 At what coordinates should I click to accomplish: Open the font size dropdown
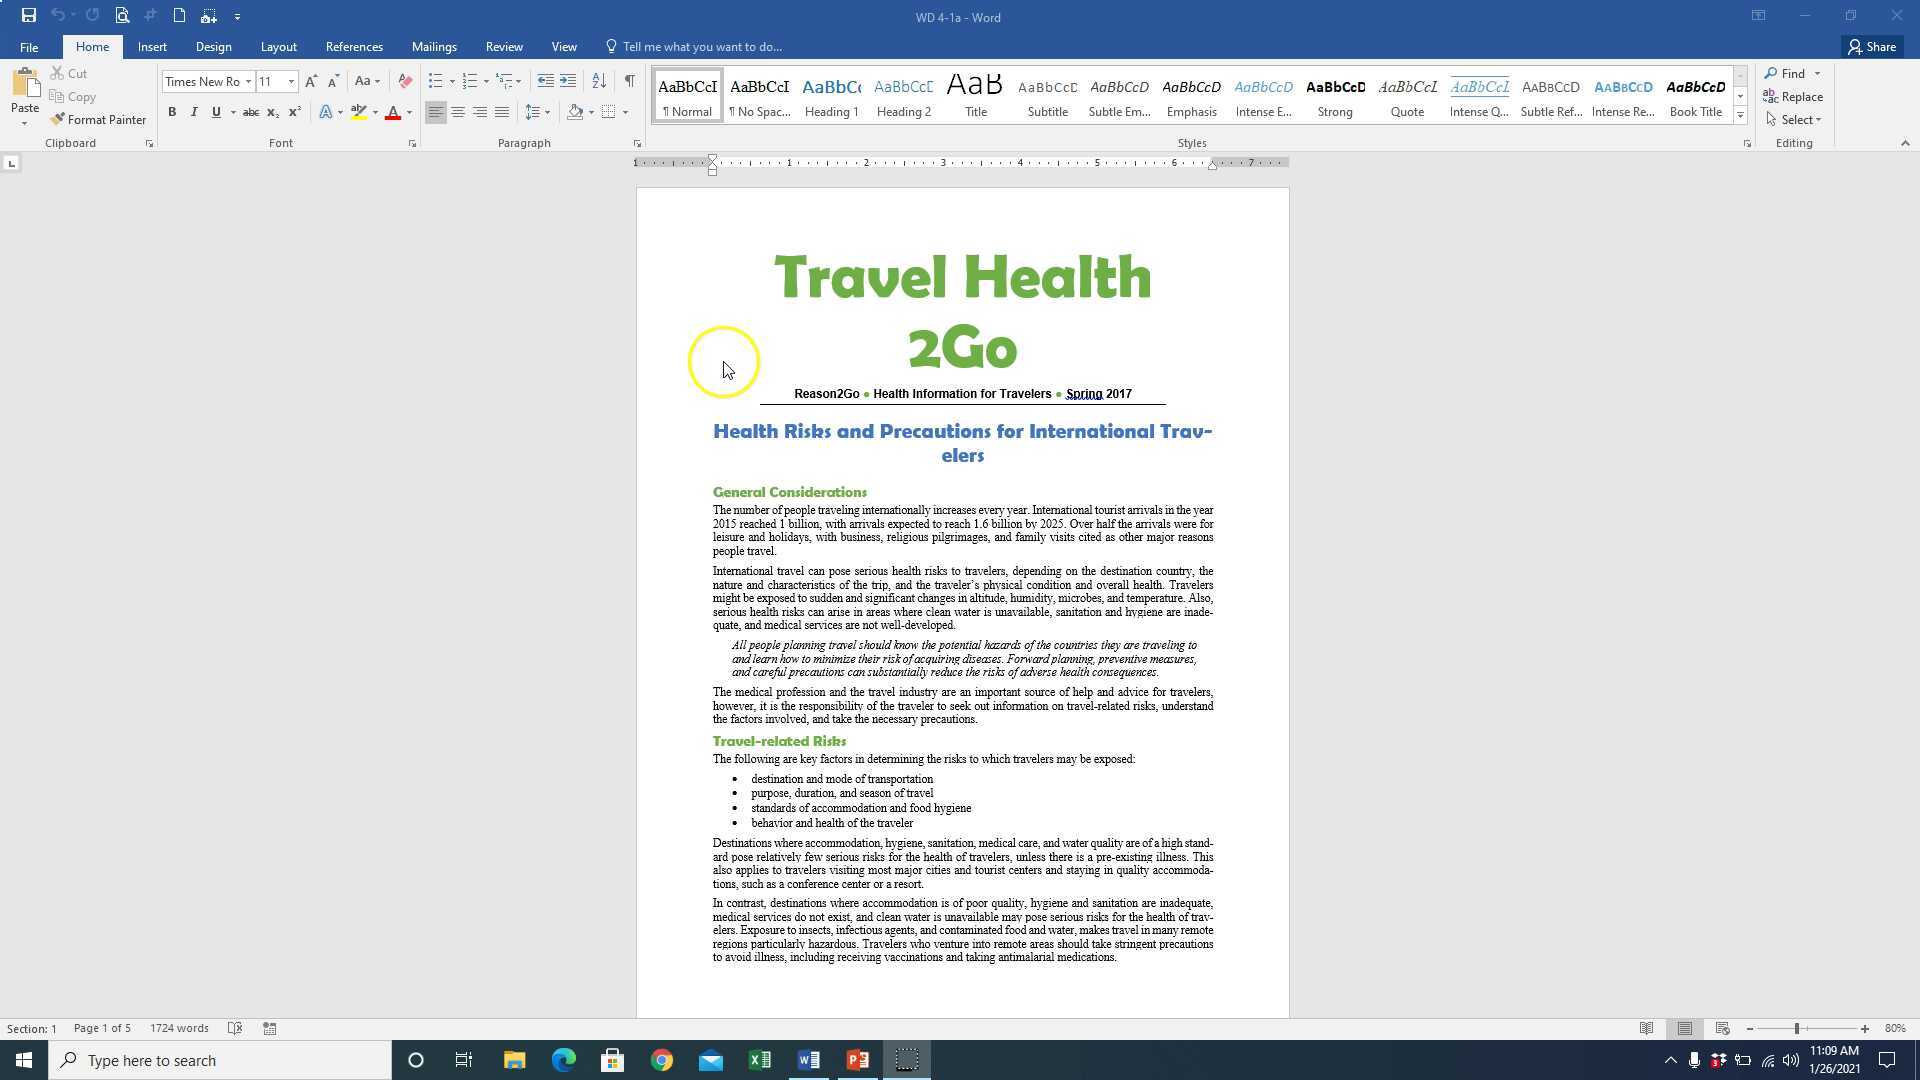coord(291,82)
